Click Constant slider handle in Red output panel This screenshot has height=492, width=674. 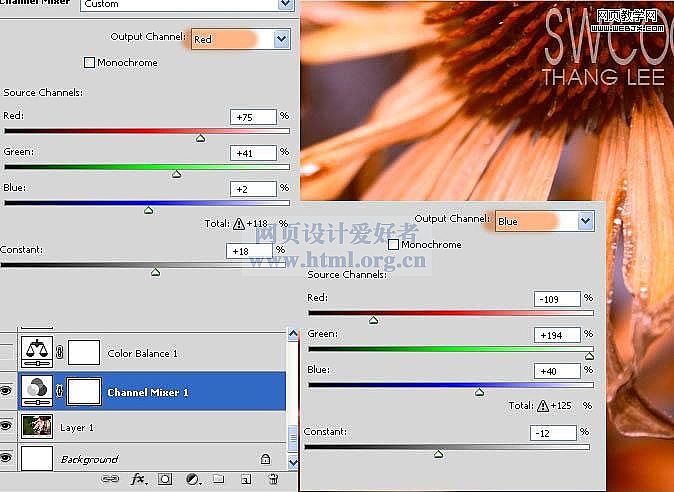point(156,272)
